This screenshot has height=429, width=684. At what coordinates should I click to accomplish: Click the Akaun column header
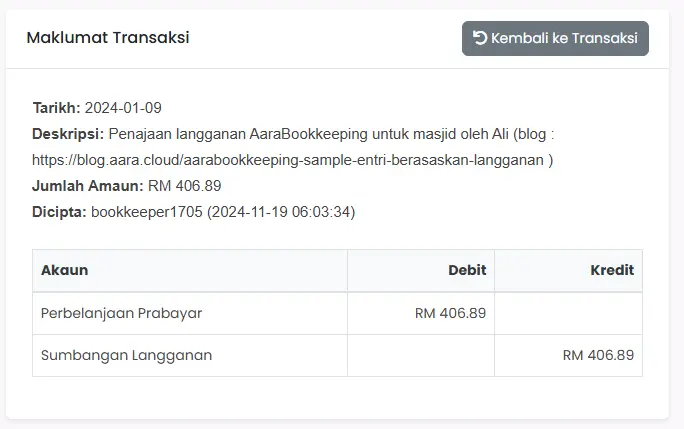coord(190,271)
